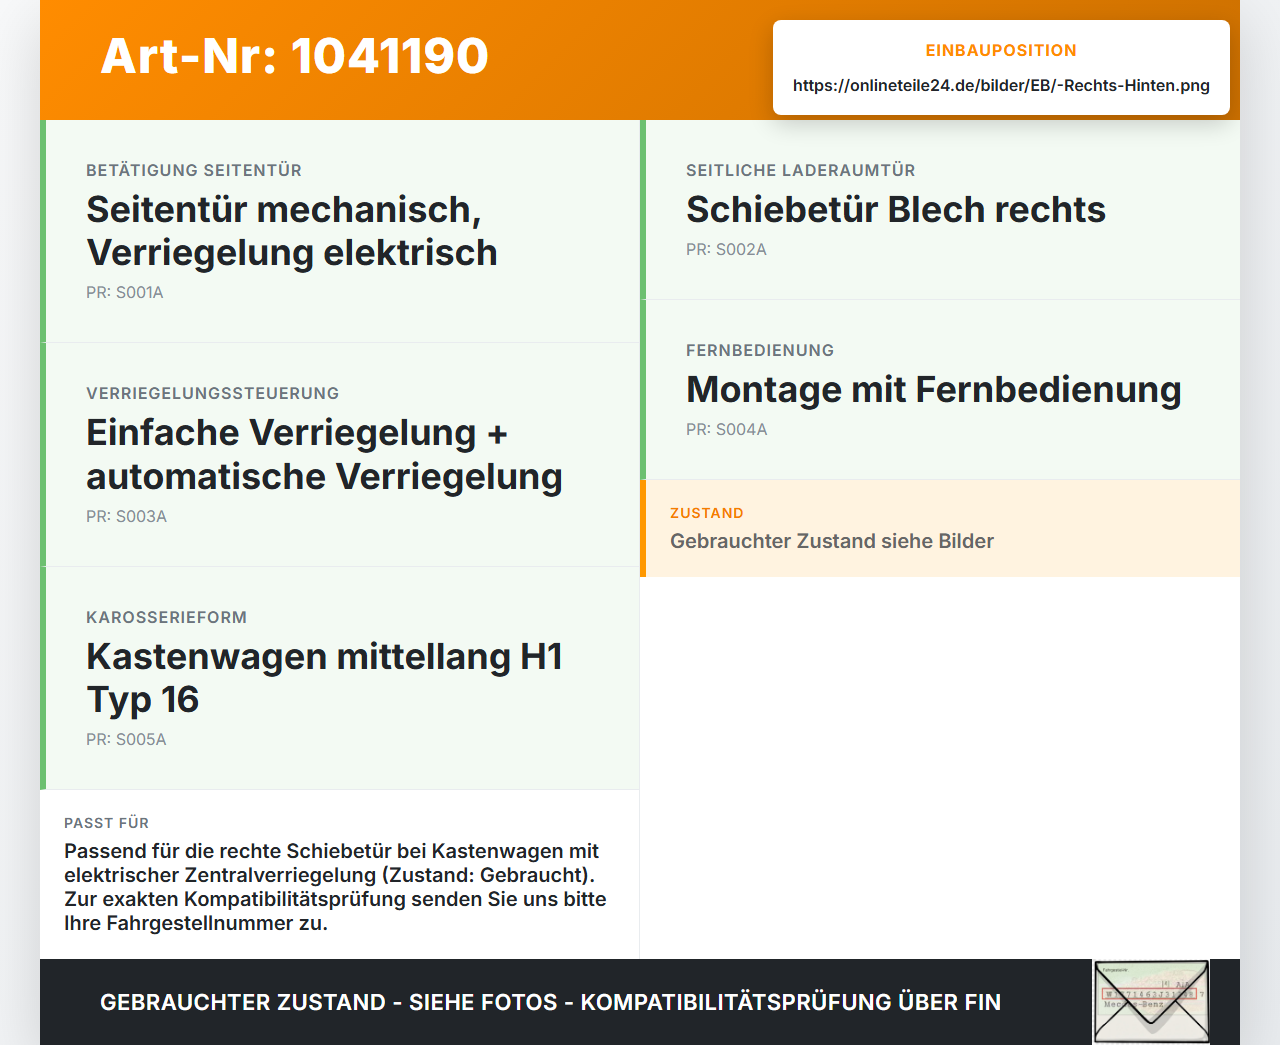This screenshot has width=1280, height=1046.
Task: Select the PR: S001A code
Action: point(125,293)
